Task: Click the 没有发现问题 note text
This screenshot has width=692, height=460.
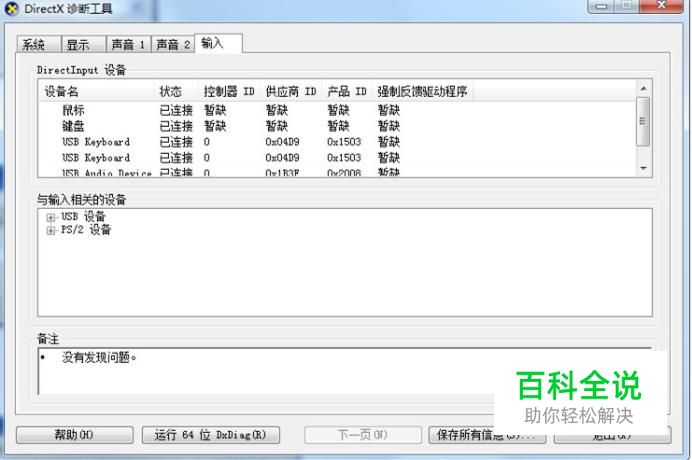Action: pyautogui.click(x=99, y=357)
